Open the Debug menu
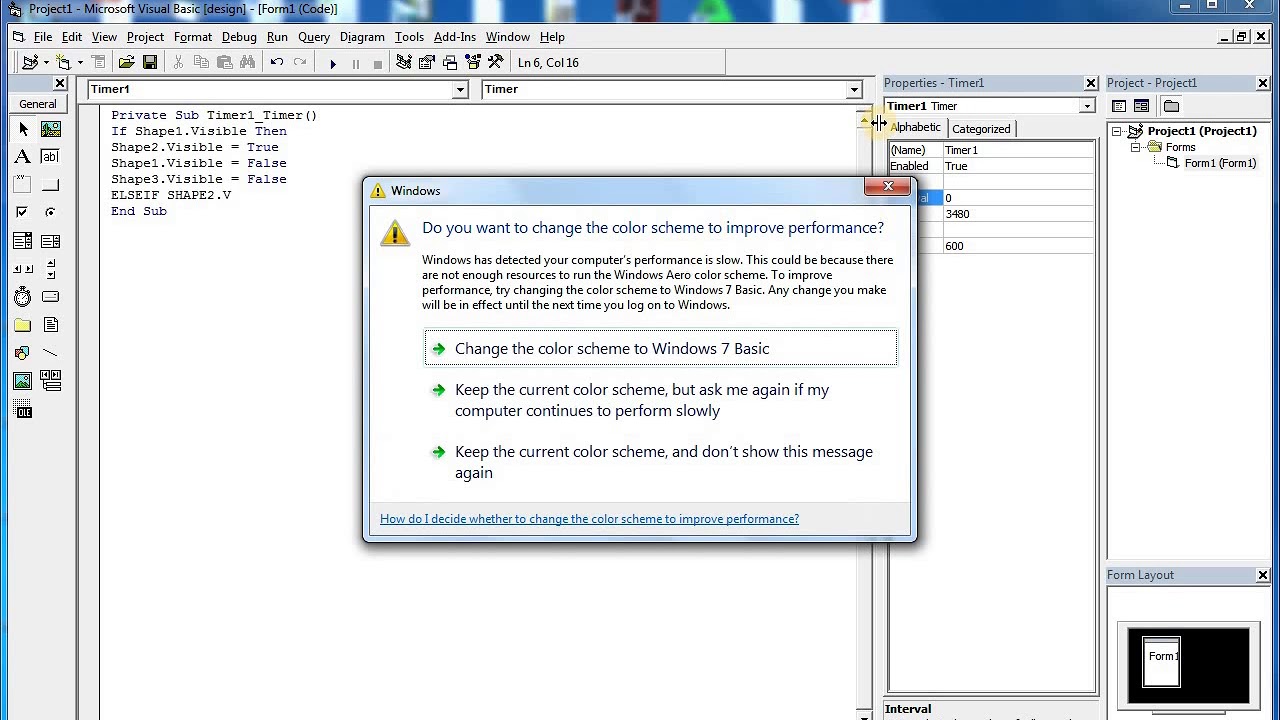This screenshot has width=1280, height=720. pyautogui.click(x=239, y=37)
